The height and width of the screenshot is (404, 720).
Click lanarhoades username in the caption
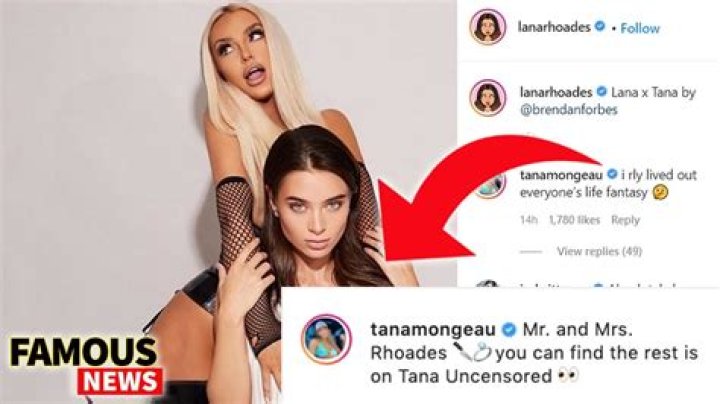556,92
